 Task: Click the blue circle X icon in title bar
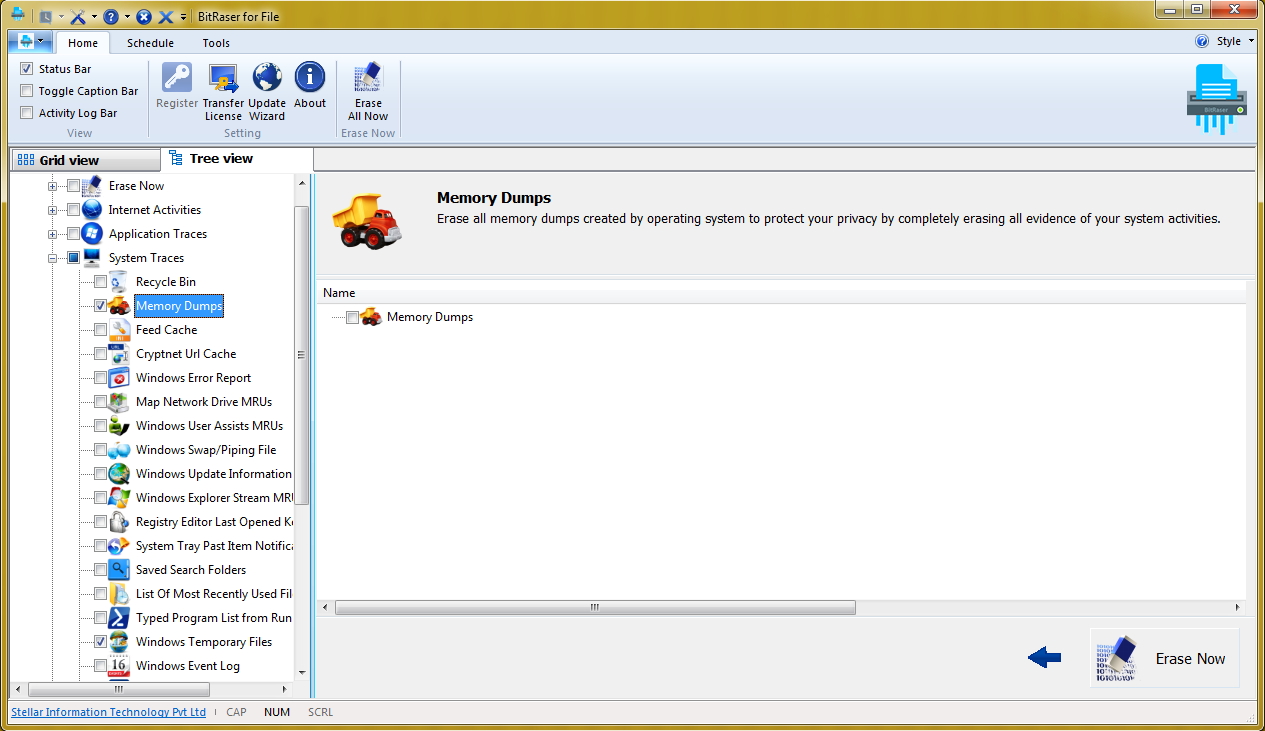click(x=143, y=17)
